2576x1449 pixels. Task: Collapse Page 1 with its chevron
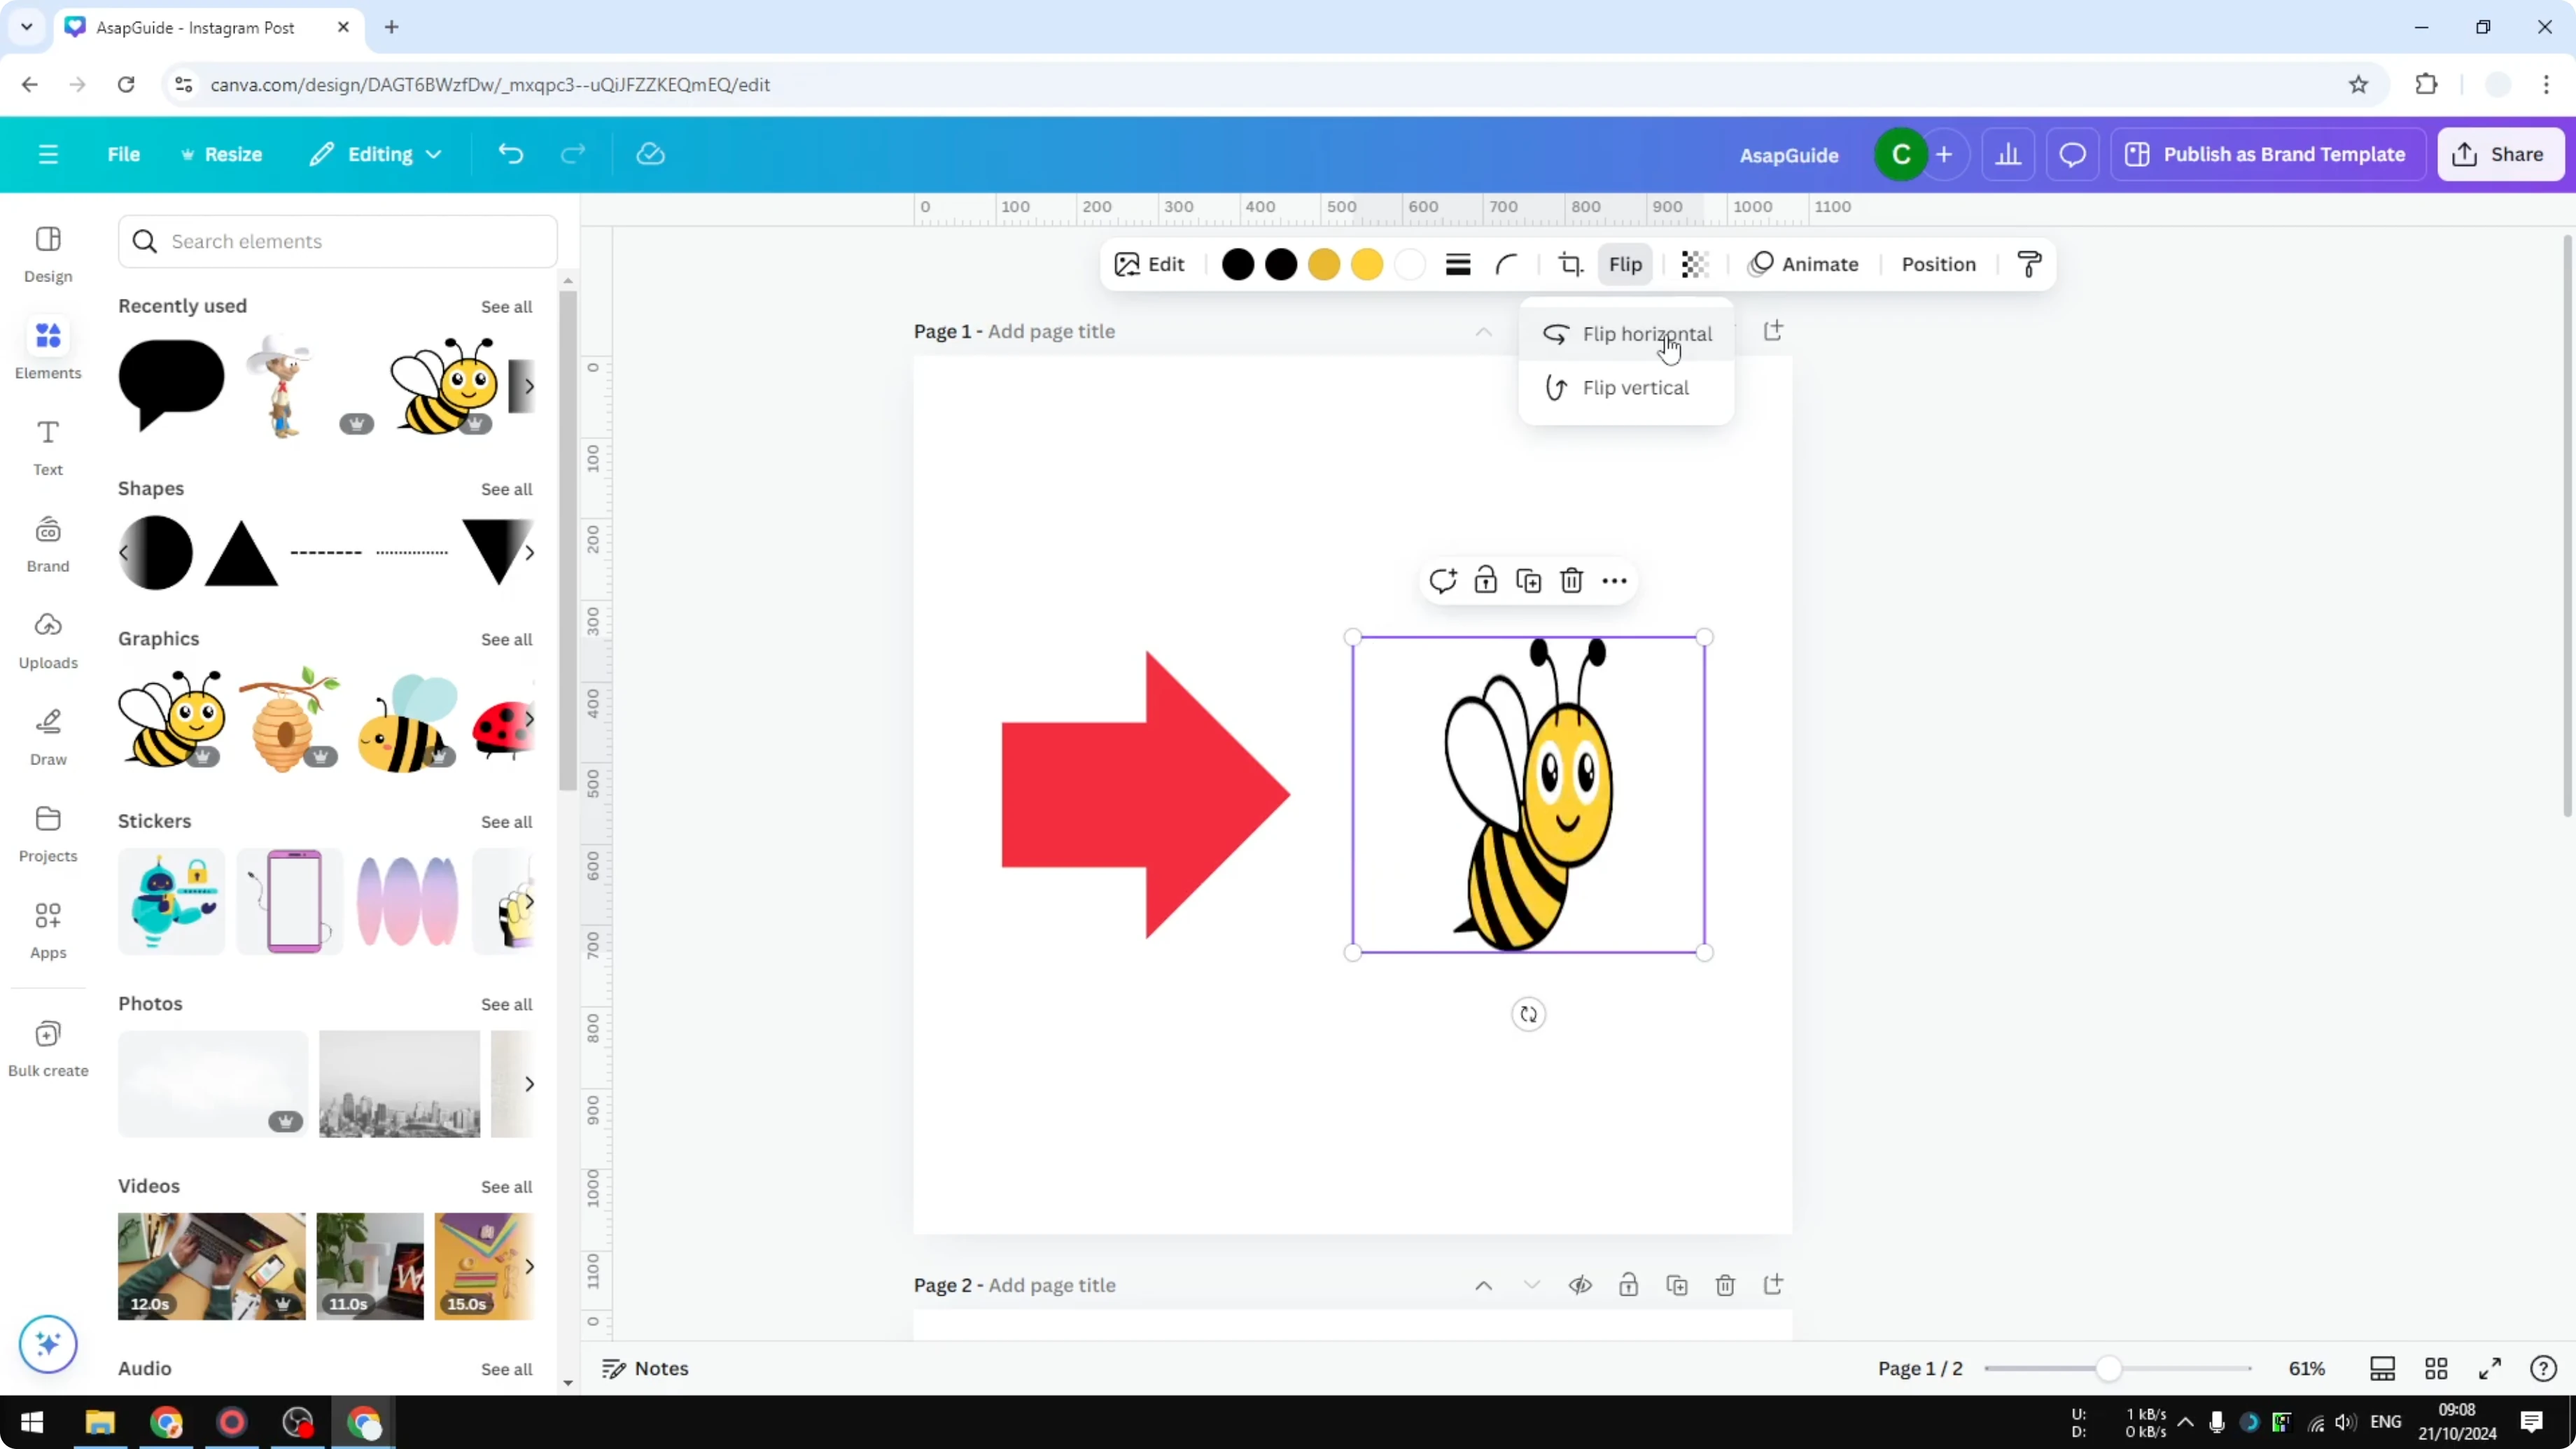1483,331
